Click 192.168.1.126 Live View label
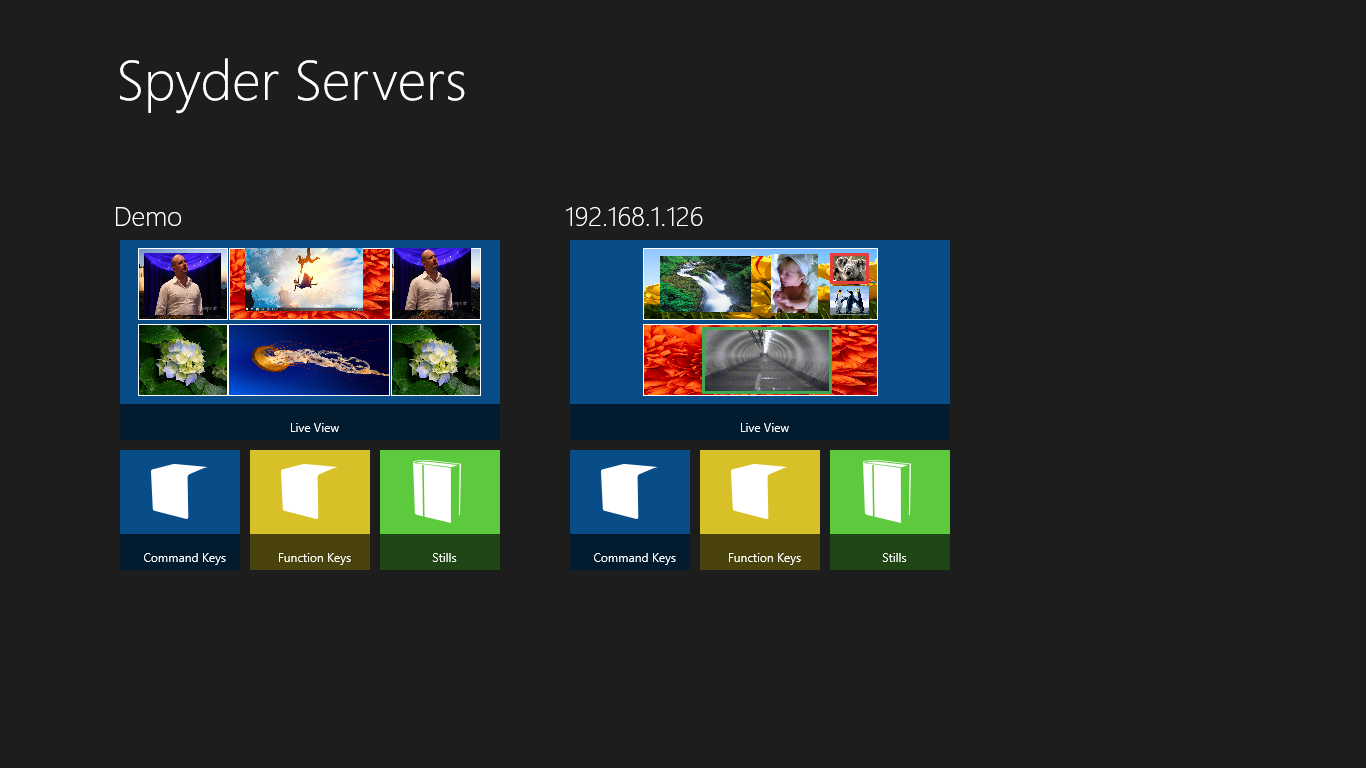Screen dimensions: 1366x768 [764, 428]
